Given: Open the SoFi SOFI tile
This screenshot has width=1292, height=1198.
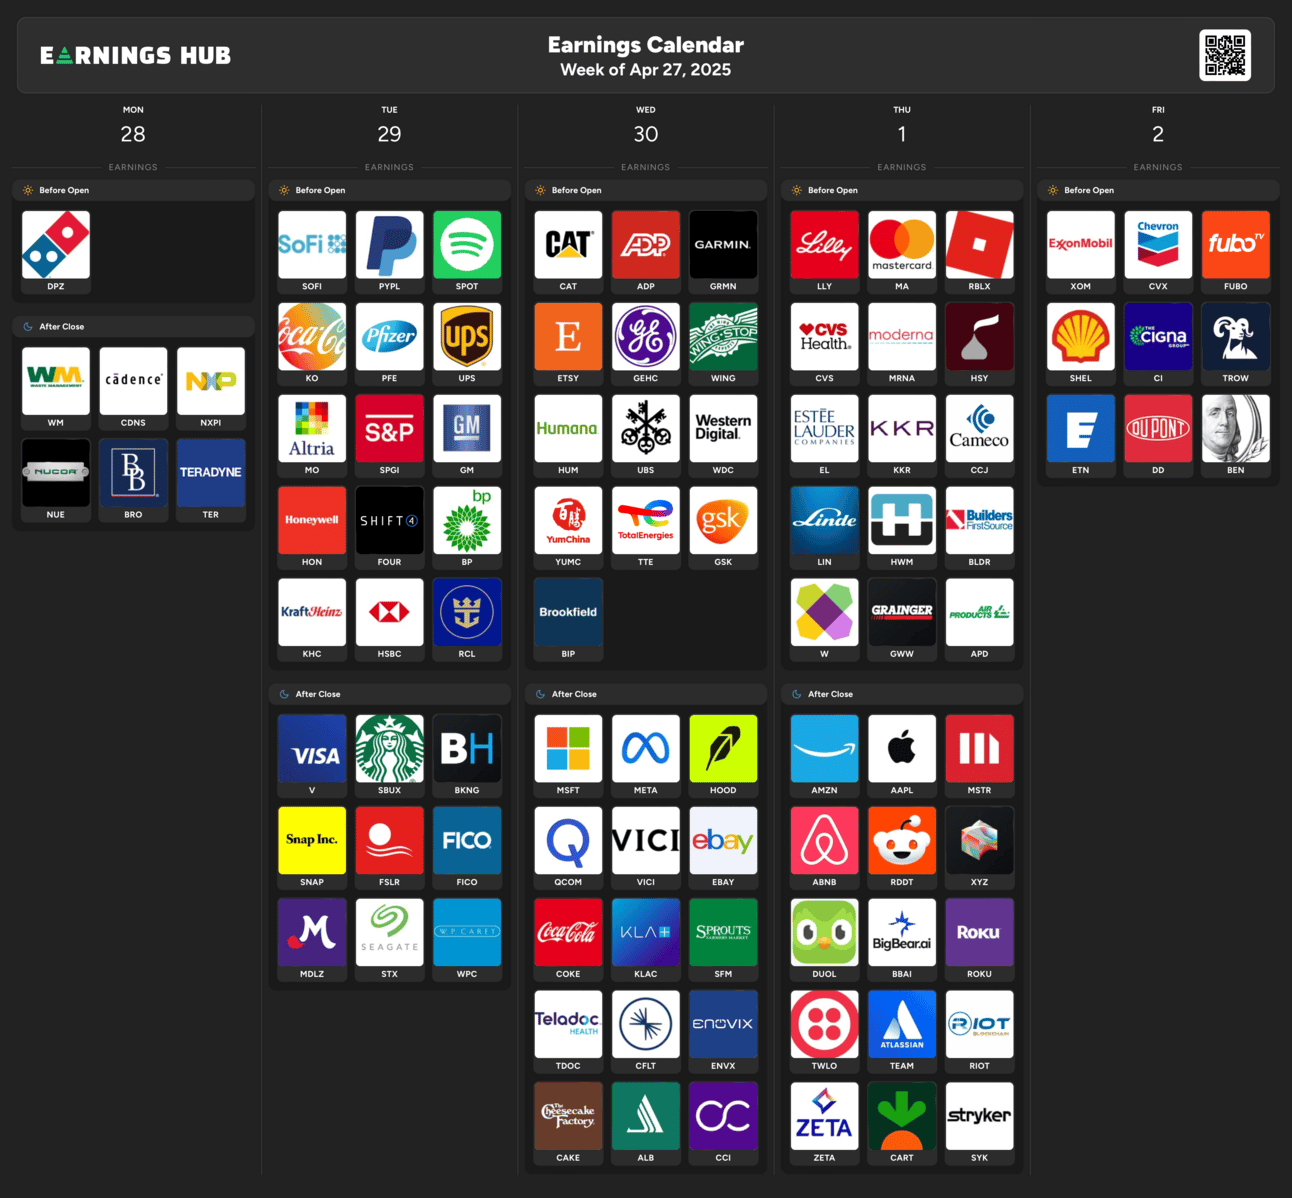Looking at the screenshot, I should (x=312, y=252).
